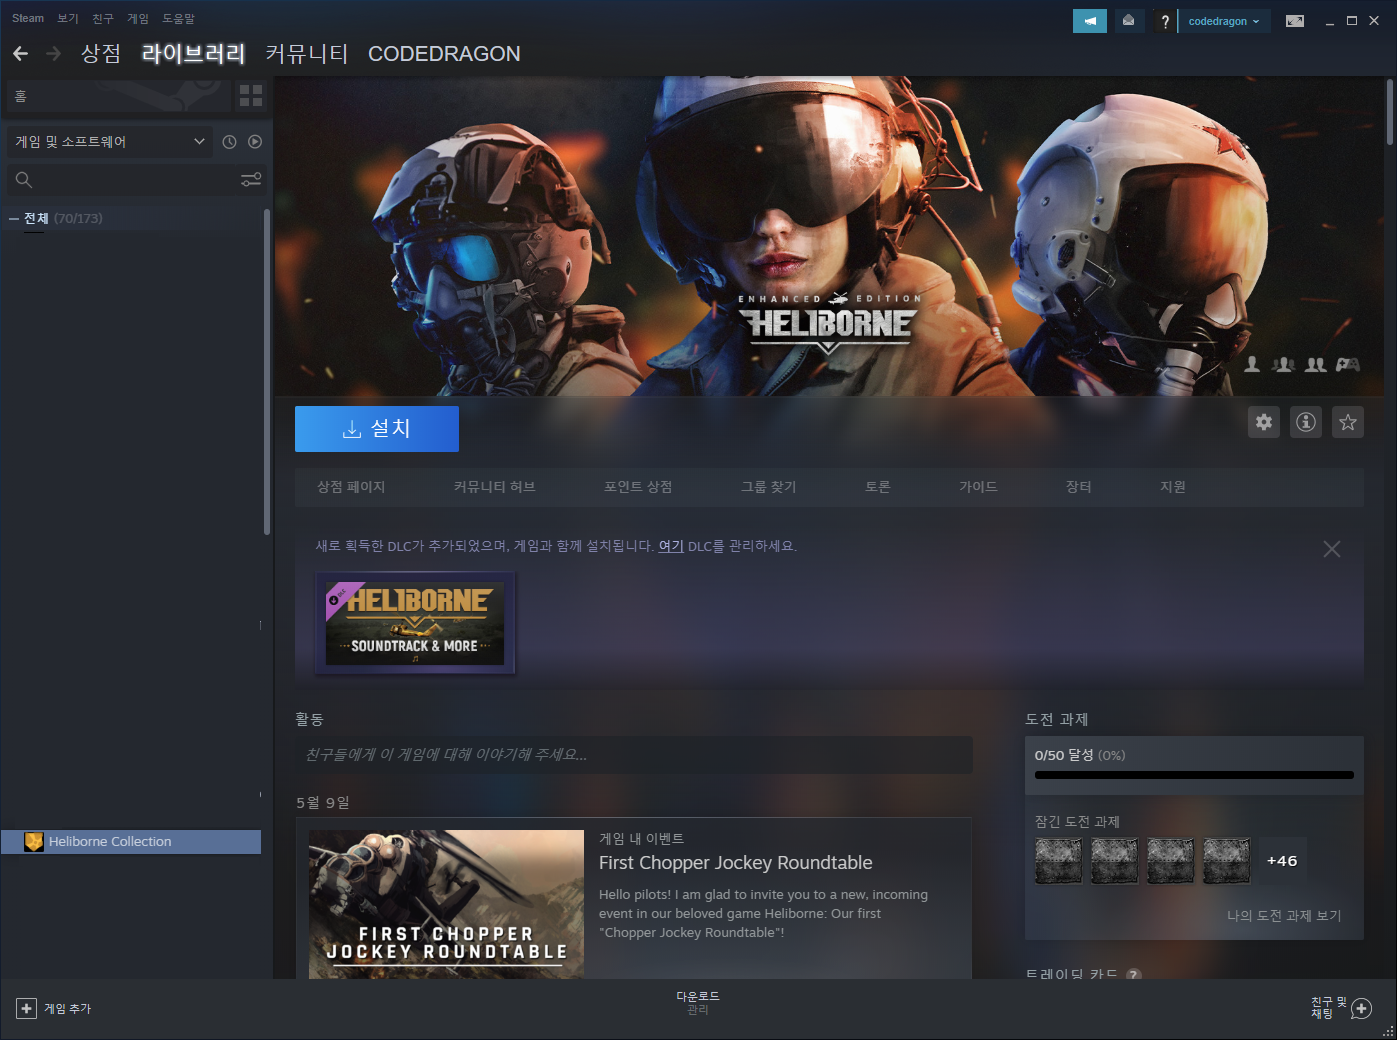Open the 게임 menu
The image size is (1397, 1040).
[138, 18]
